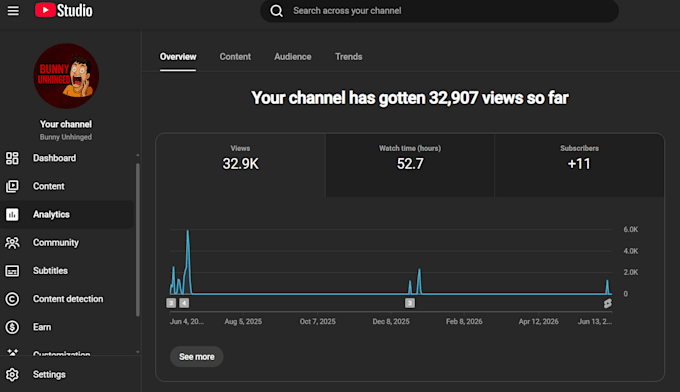
Task: Click the Subtitles icon
Action: tap(12, 271)
